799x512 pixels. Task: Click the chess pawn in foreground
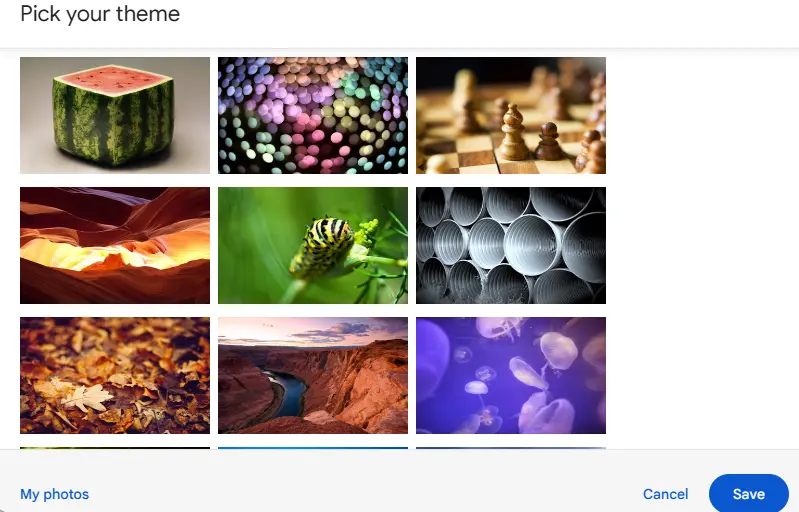point(513,132)
